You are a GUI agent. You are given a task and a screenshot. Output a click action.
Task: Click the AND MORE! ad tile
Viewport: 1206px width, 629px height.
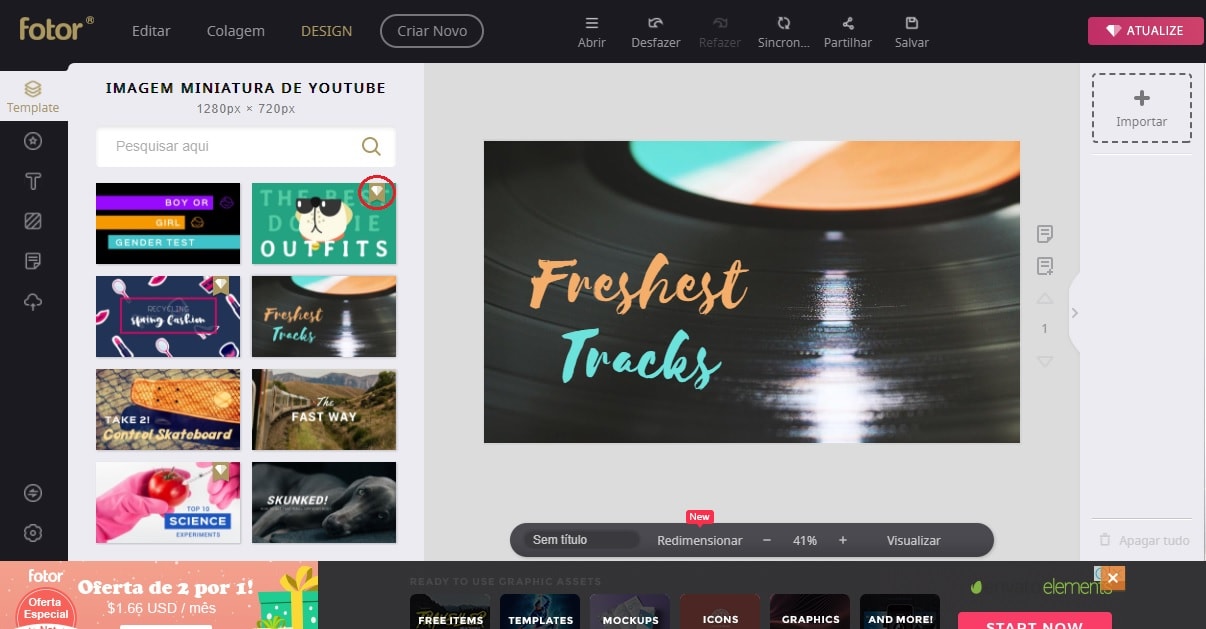pos(900,612)
